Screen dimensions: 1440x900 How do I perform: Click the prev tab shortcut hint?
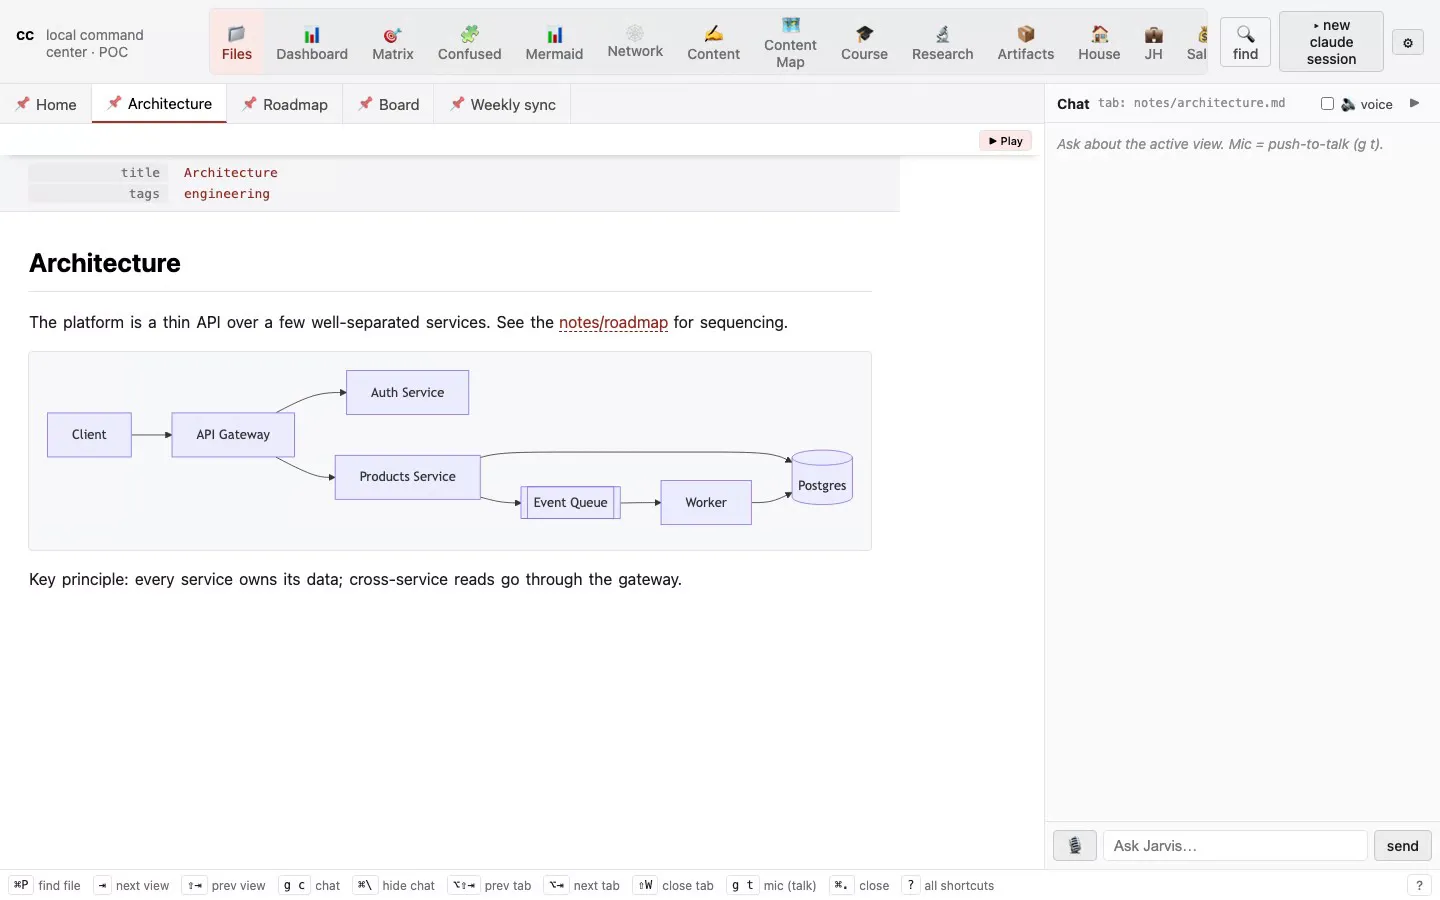coord(490,885)
